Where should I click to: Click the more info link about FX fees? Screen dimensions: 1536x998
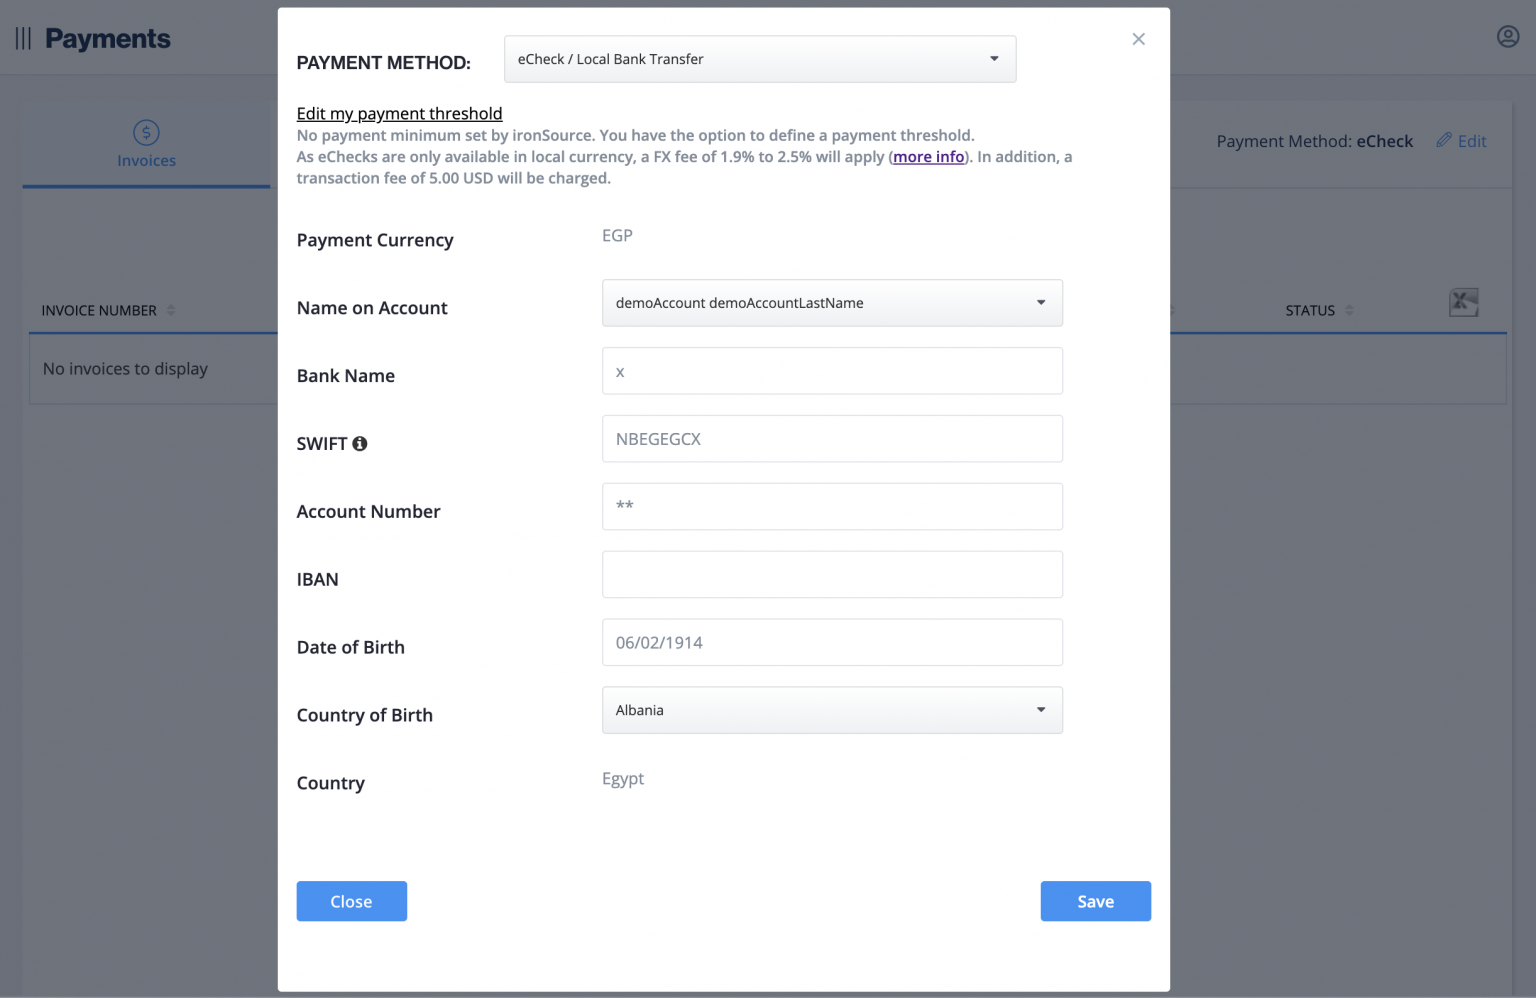click(x=928, y=156)
